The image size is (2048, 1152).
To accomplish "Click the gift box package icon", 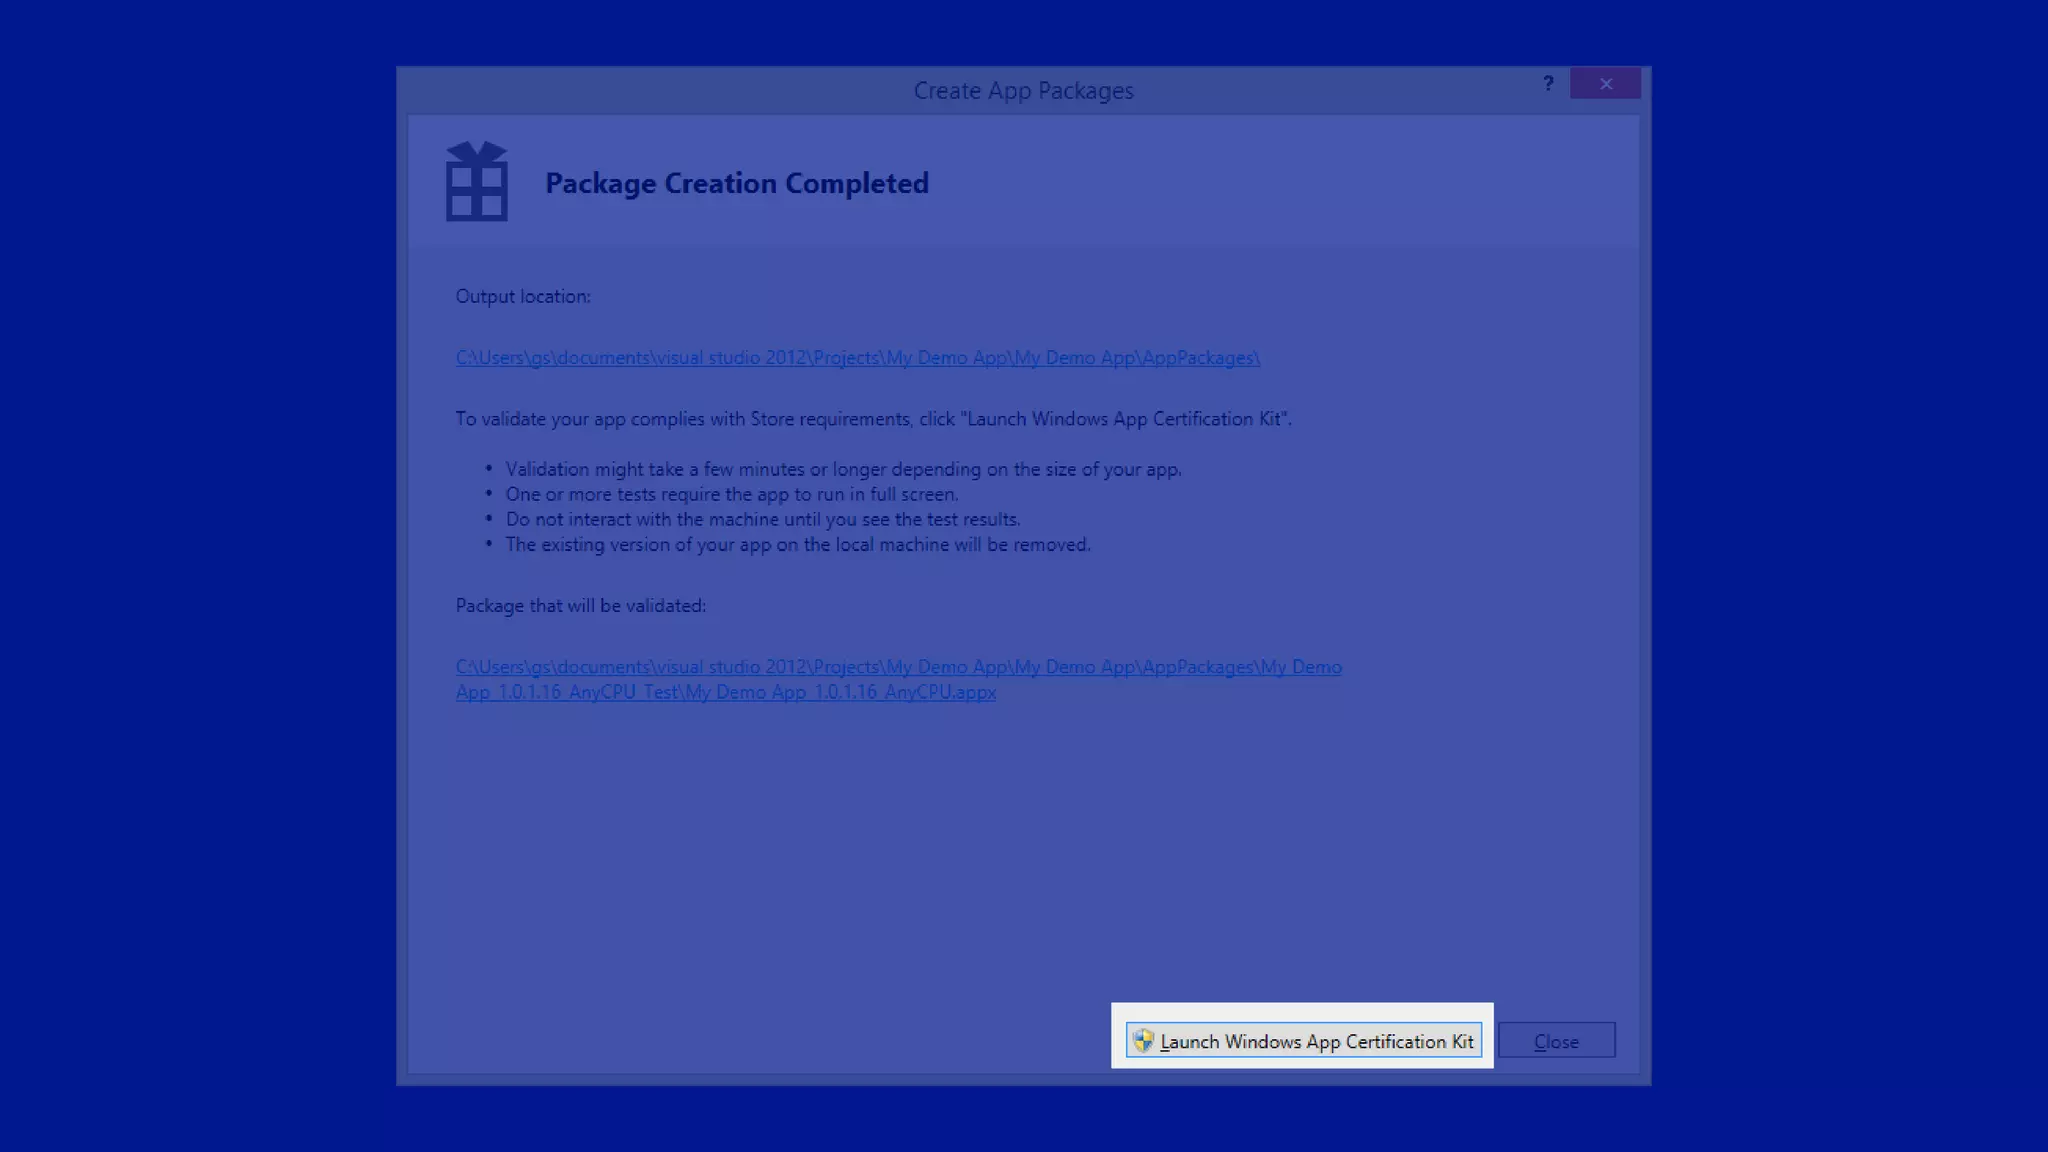I will [476, 182].
